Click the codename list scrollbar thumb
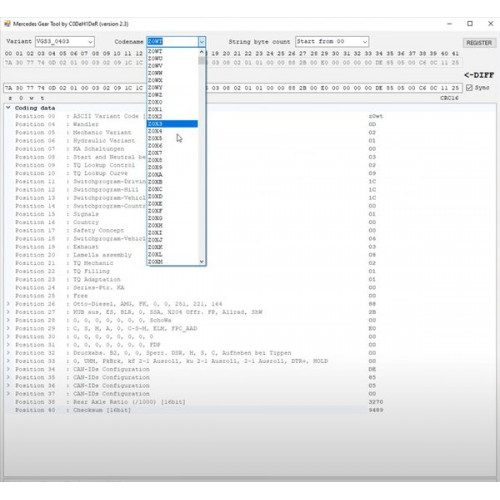The width and height of the screenshot is (500, 500). coord(201,60)
